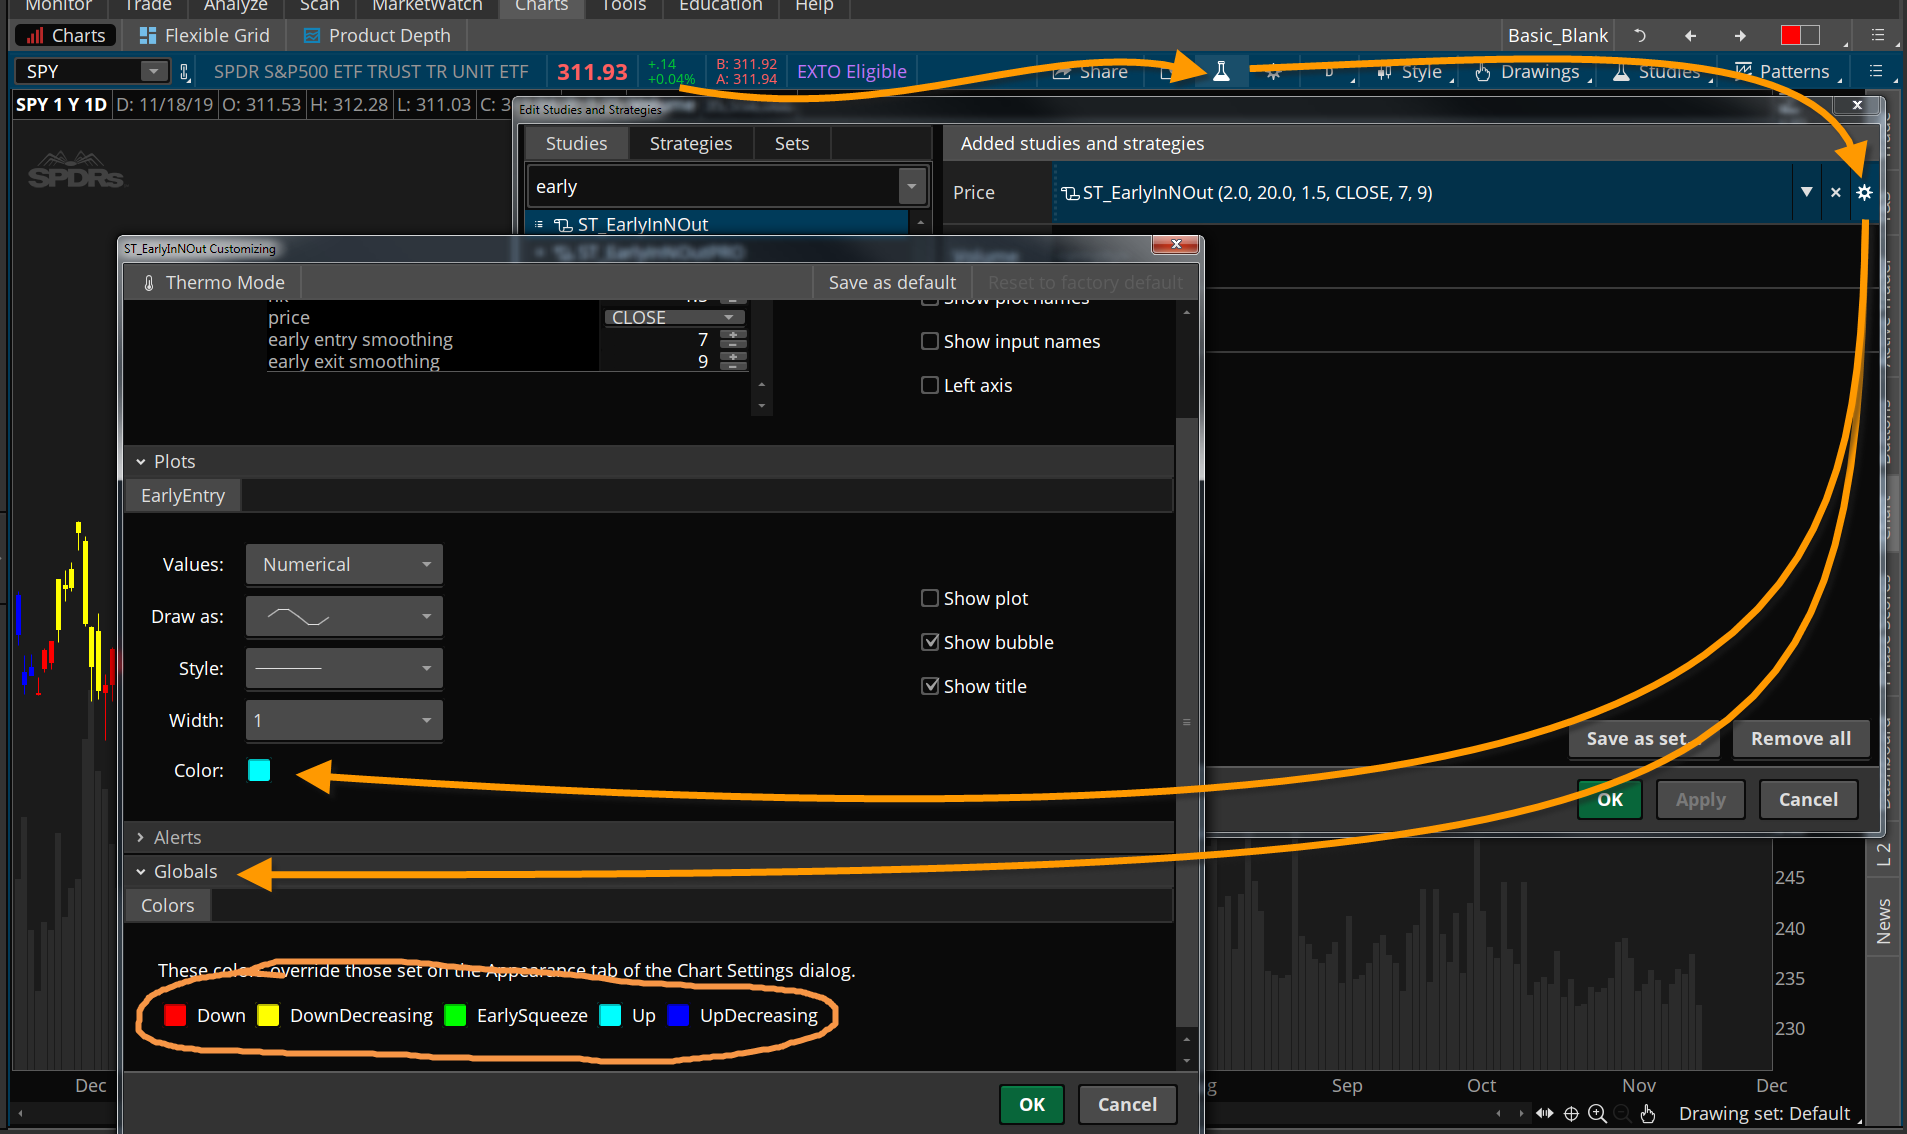Click the red/white grid layout icon
Viewport: 1907px width, 1134px height.
coord(1800,35)
